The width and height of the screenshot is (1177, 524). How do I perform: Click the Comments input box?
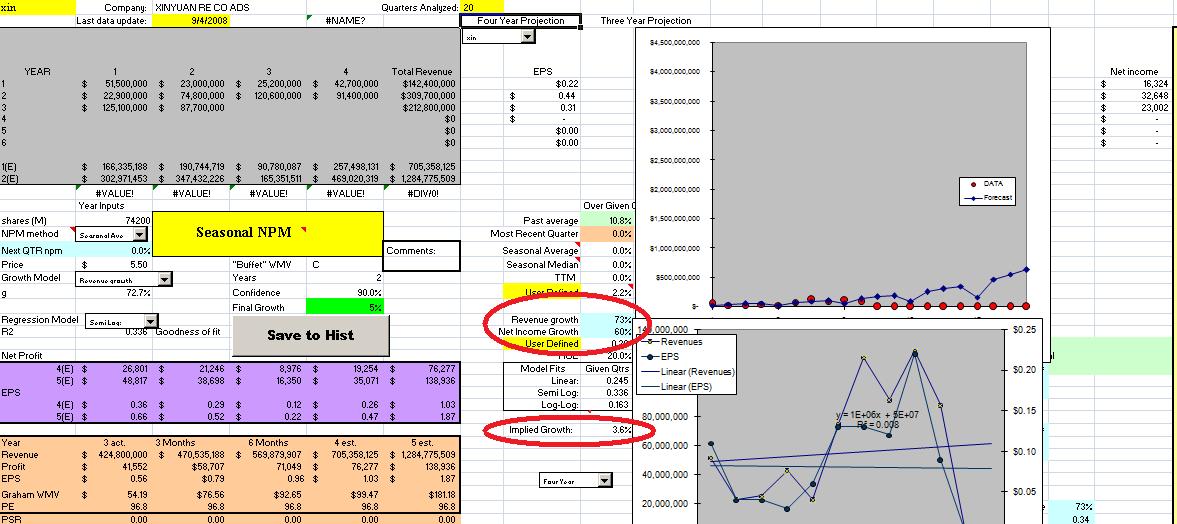(x=422, y=256)
